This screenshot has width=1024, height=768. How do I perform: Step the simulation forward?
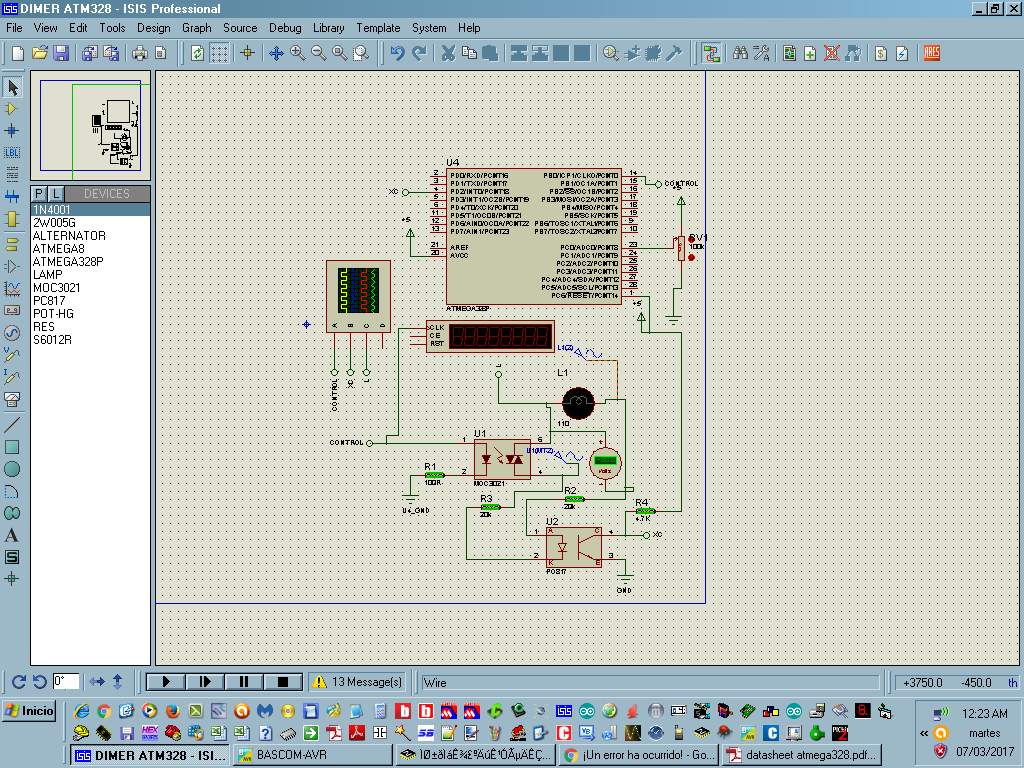pyautogui.click(x=205, y=682)
